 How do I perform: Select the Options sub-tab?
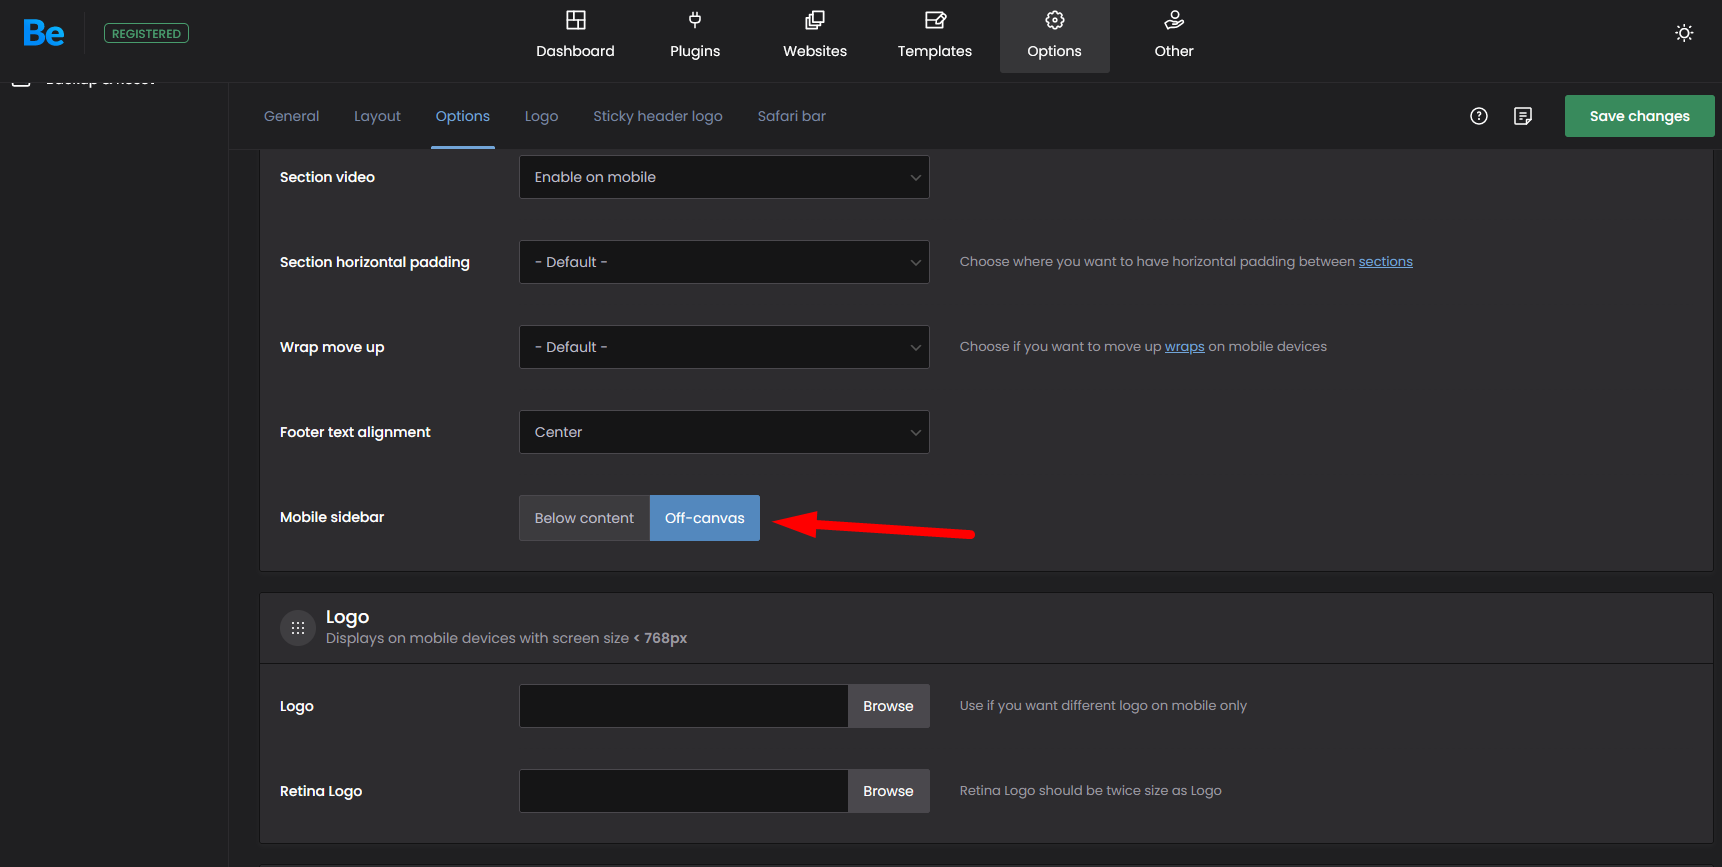[463, 116]
